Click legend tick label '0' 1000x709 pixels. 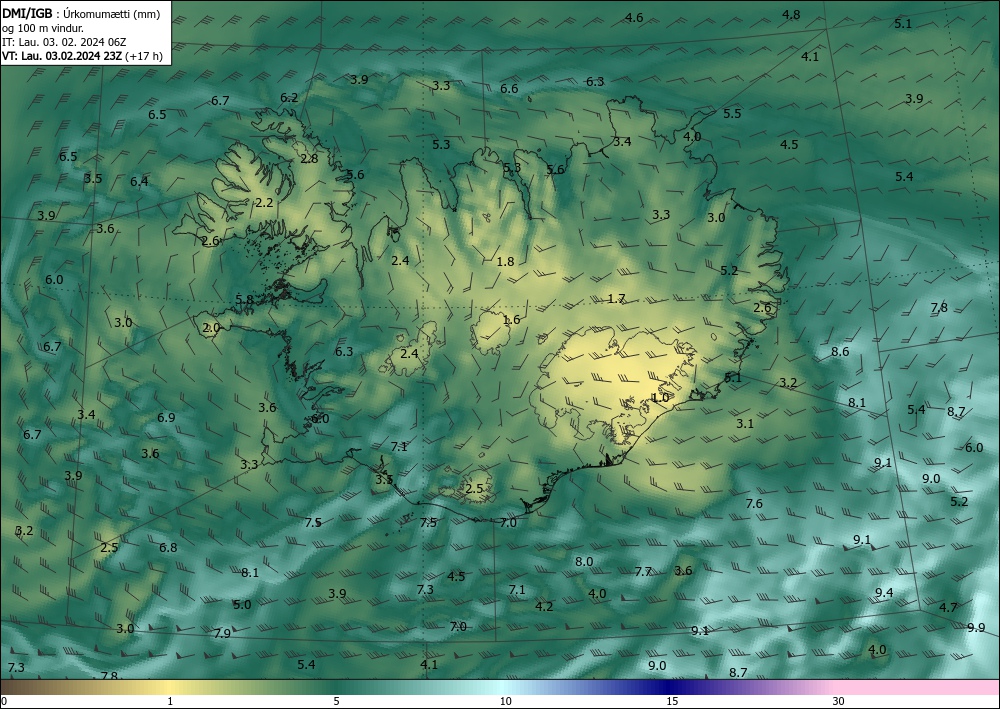coord(4,701)
